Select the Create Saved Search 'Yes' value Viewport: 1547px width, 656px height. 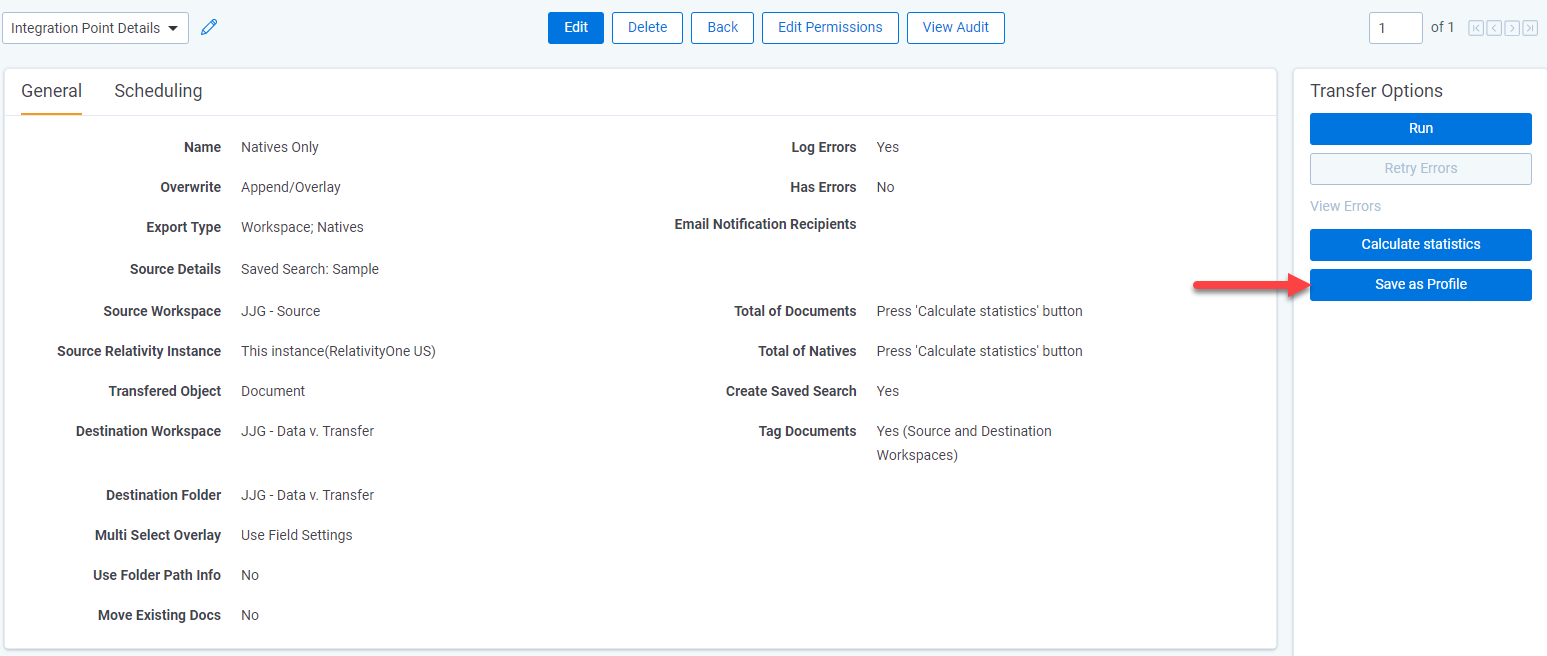(x=888, y=391)
